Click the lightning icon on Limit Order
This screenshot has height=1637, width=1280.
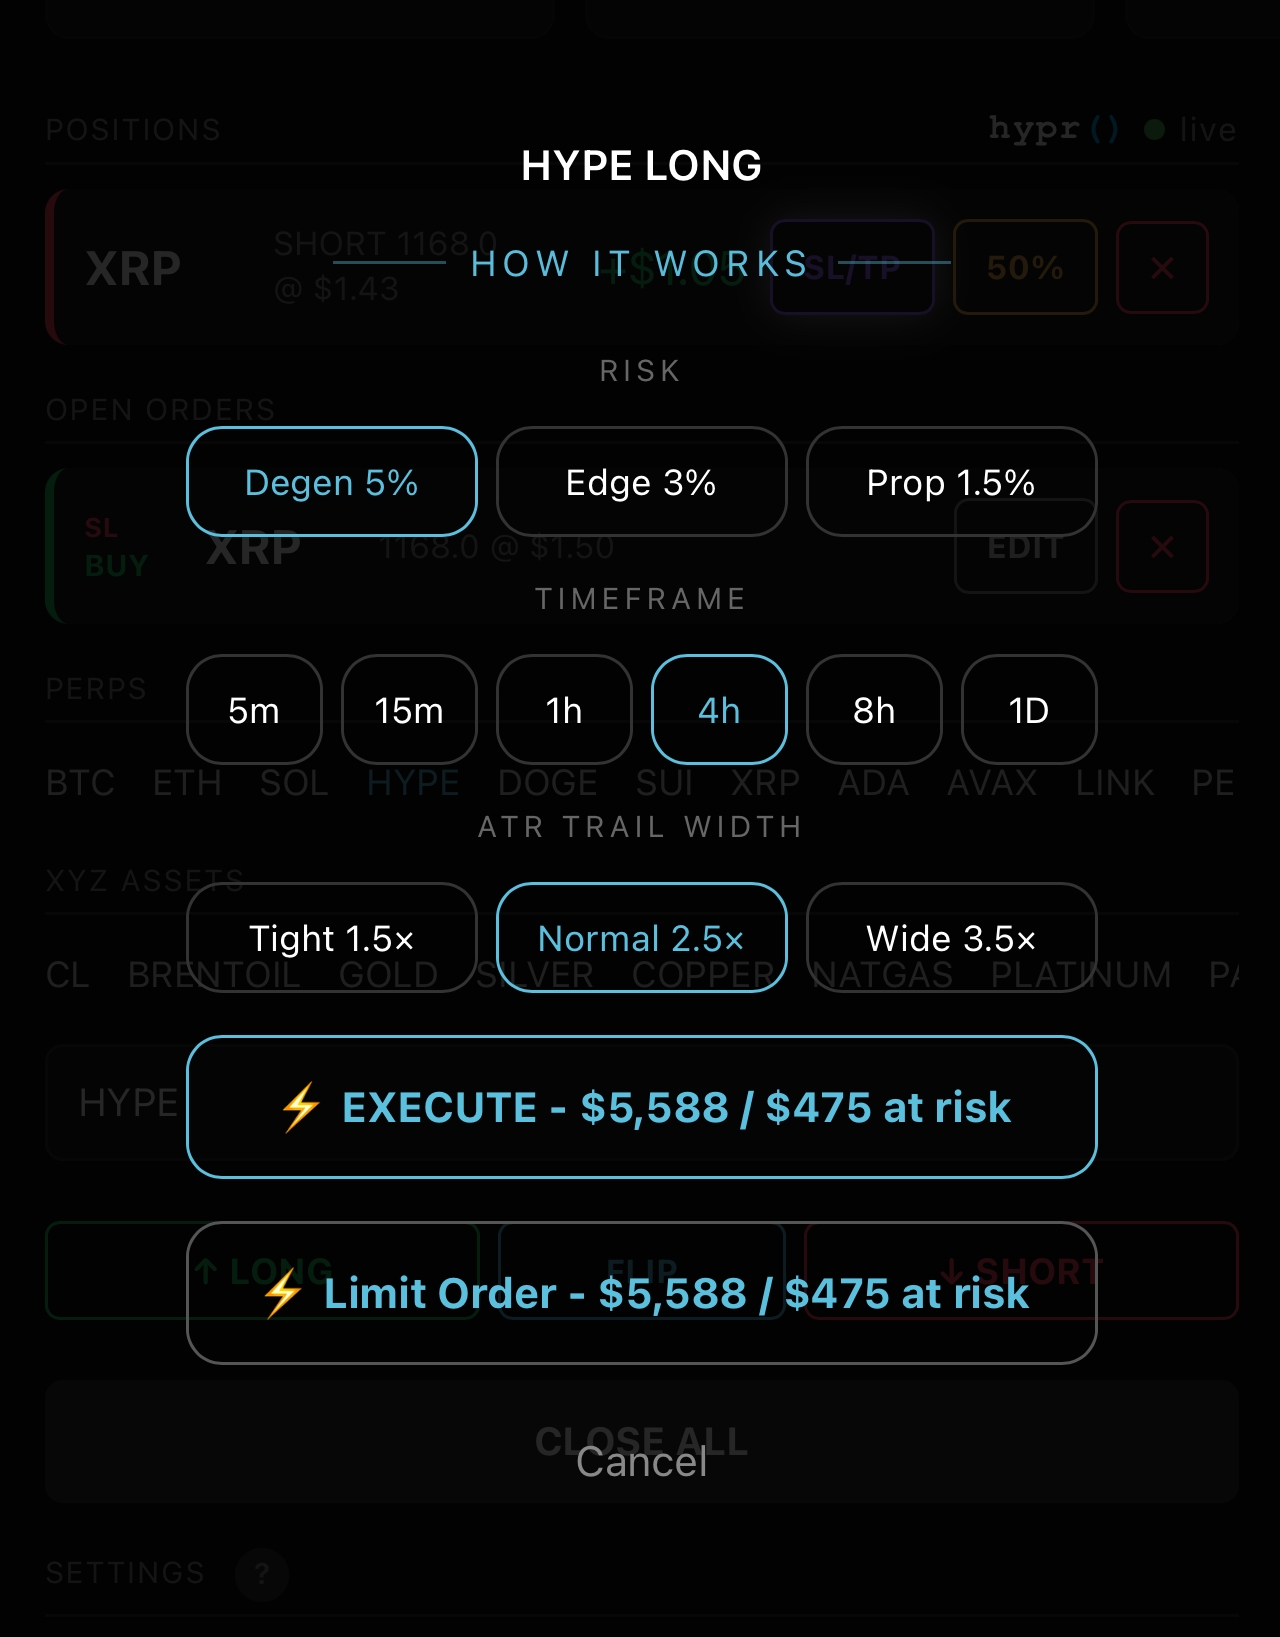282,1293
